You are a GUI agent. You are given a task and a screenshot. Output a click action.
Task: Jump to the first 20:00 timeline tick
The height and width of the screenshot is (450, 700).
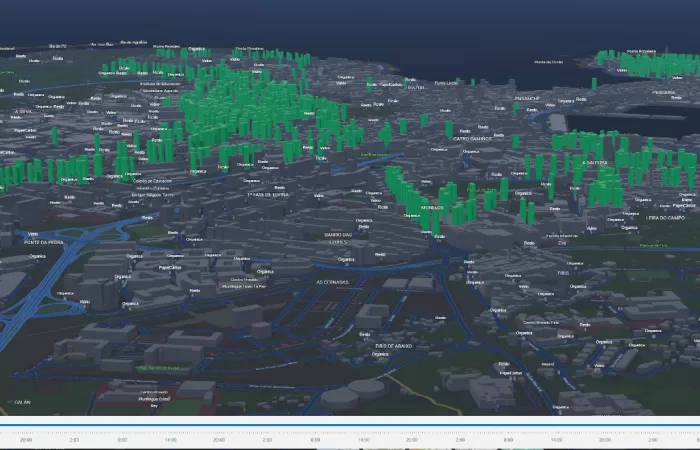coord(26,439)
